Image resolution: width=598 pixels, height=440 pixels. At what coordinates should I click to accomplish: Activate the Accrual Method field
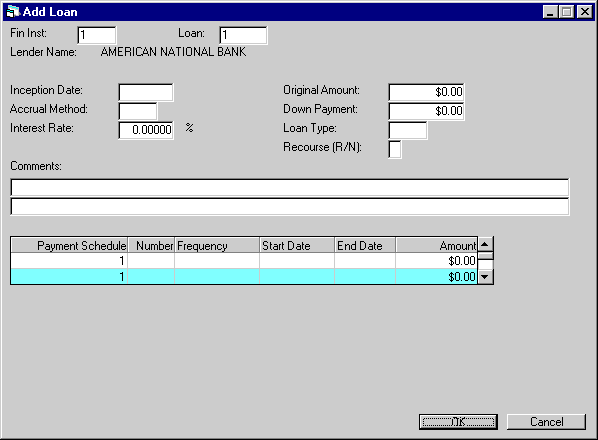coord(138,112)
